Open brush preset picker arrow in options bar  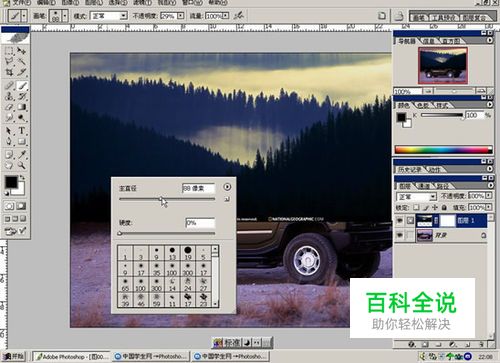click(65, 16)
